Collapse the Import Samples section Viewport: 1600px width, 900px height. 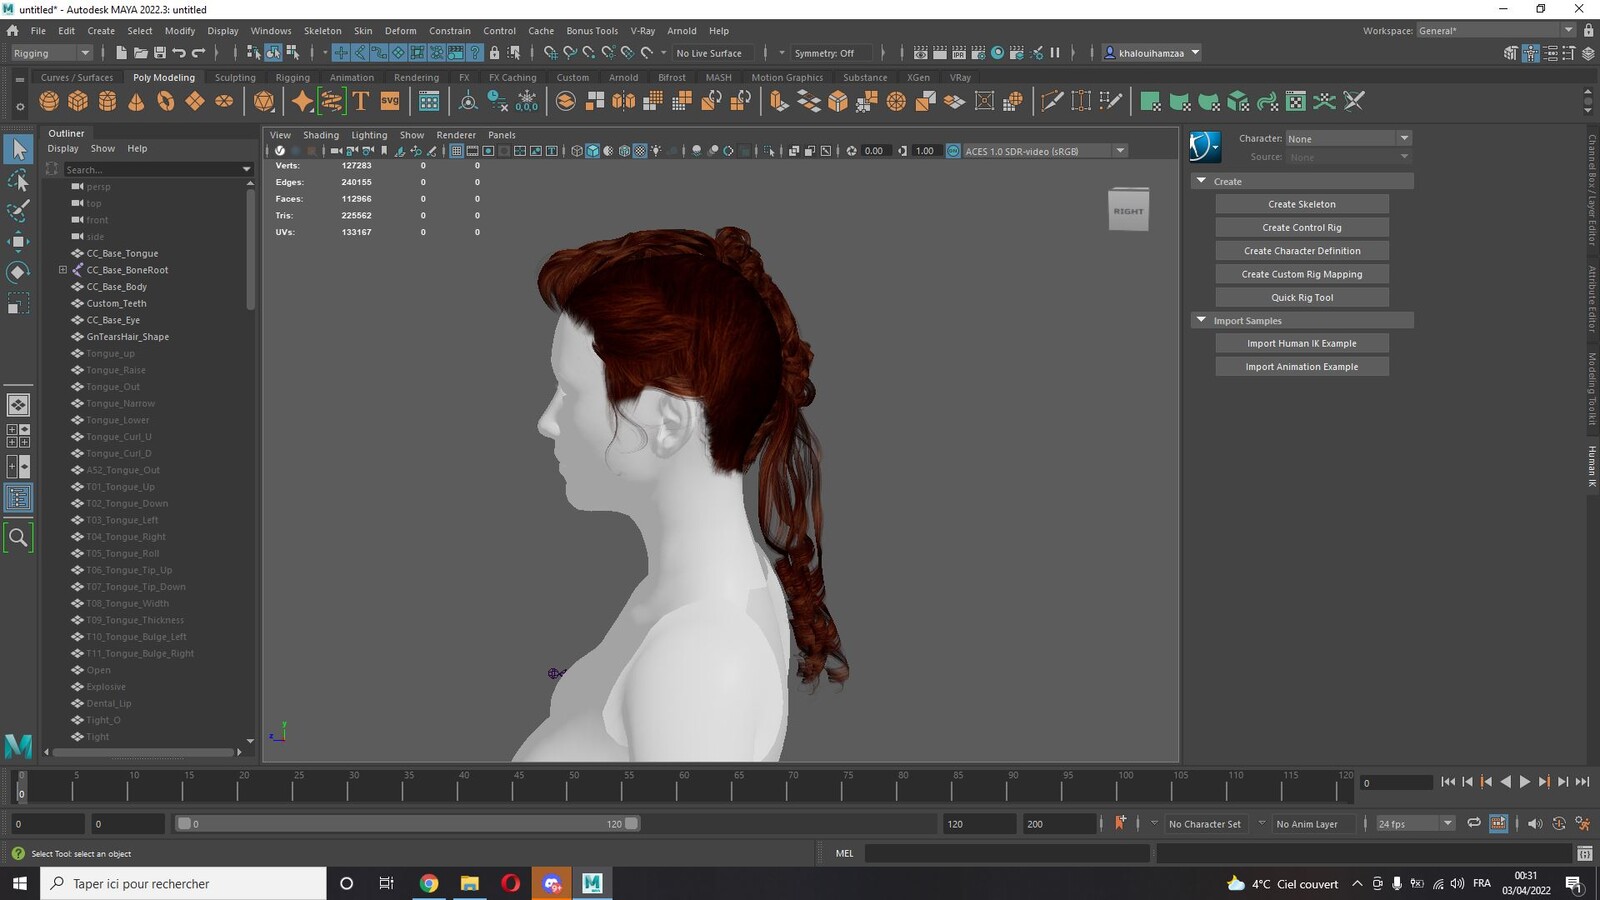[1201, 320]
